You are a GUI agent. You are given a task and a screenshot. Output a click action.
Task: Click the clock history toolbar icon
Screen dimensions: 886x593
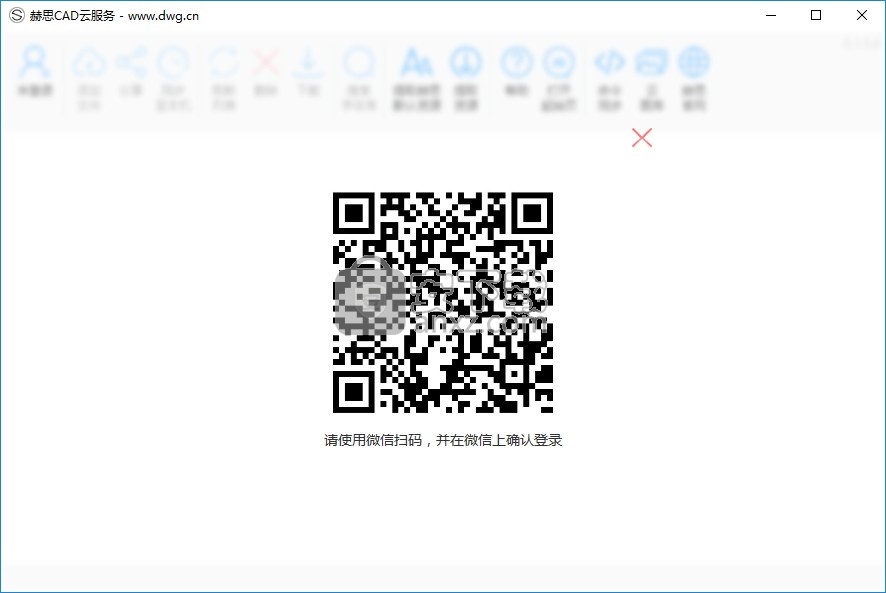[173, 63]
